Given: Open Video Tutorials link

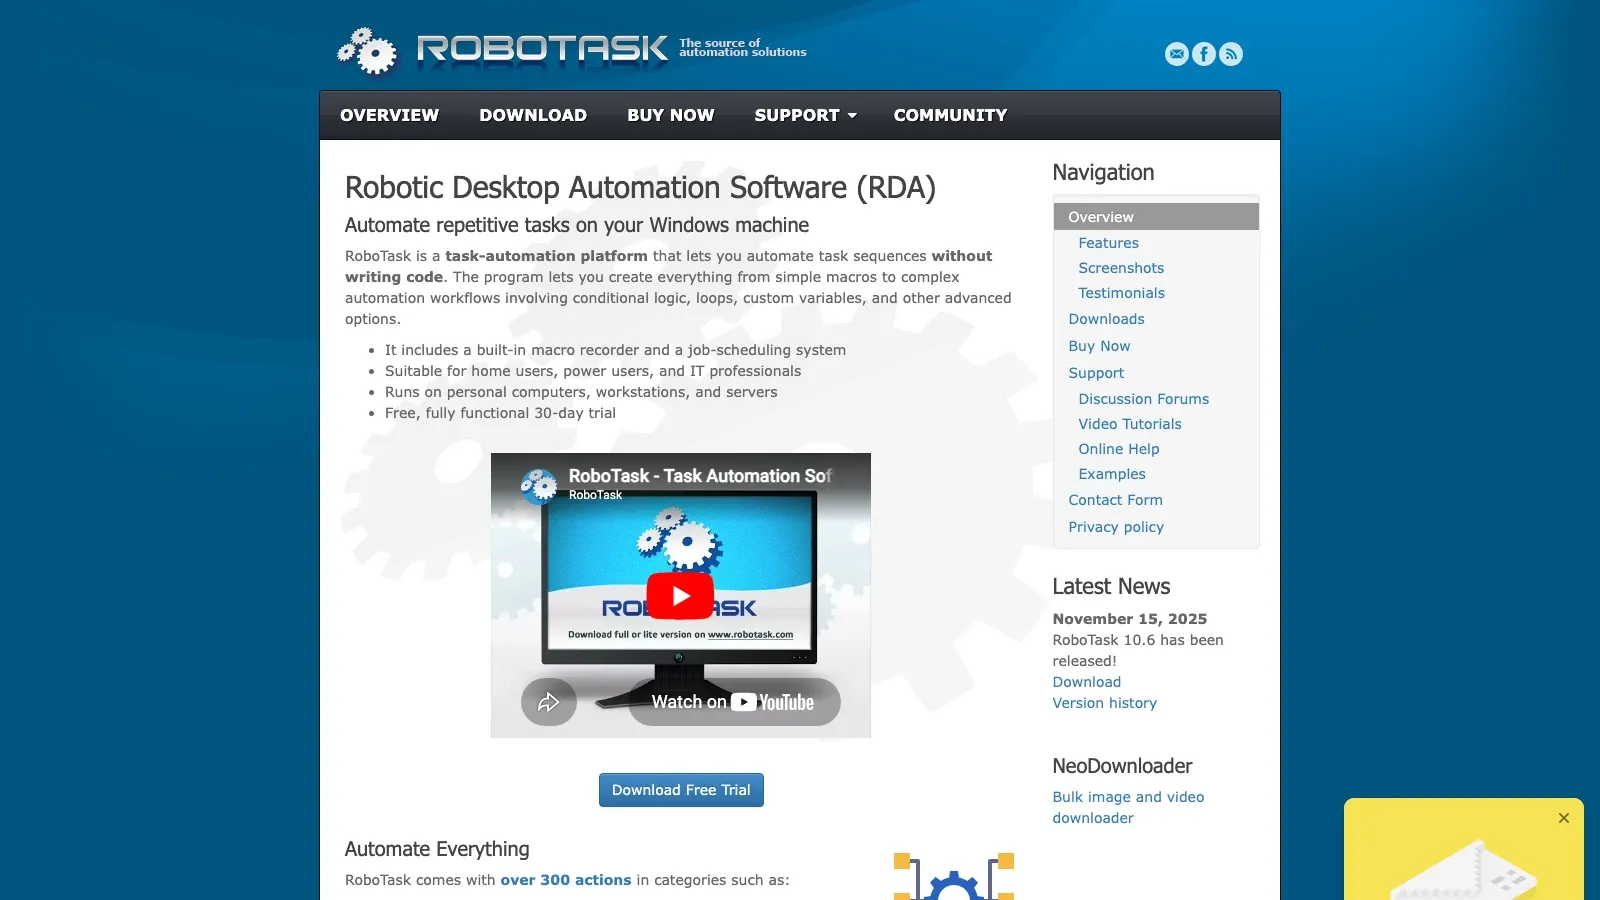Looking at the screenshot, I should click(x=1130, y=424).
